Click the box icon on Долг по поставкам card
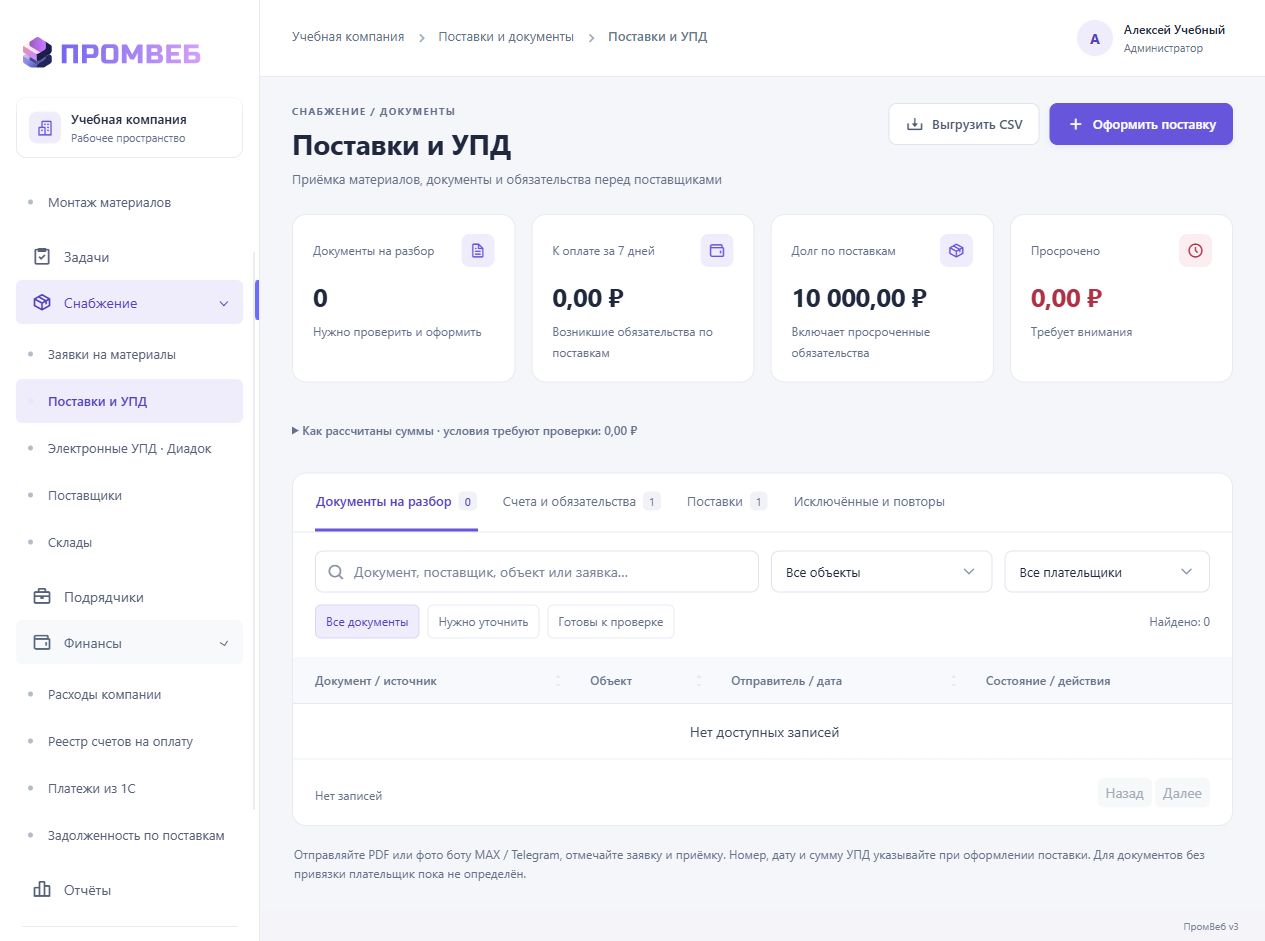Image resolution: width=1265 pixels, height=941 pixels. click(x=956, y=251)
